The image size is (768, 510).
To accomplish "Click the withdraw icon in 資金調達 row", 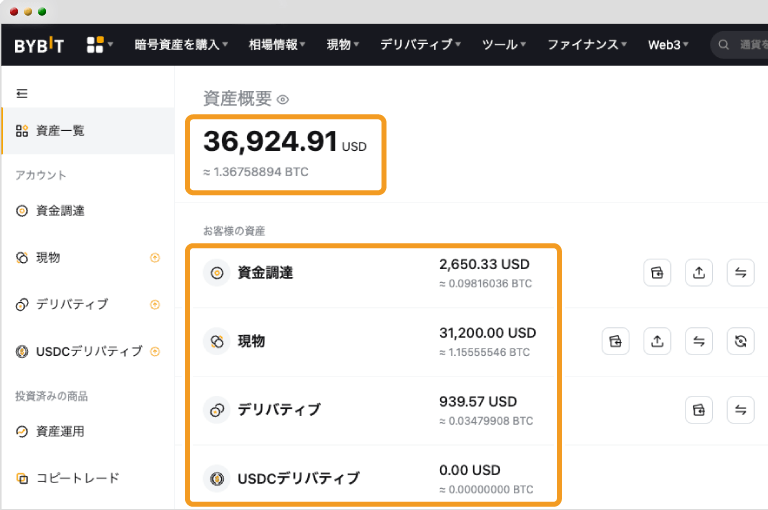I will coord(699,273).
